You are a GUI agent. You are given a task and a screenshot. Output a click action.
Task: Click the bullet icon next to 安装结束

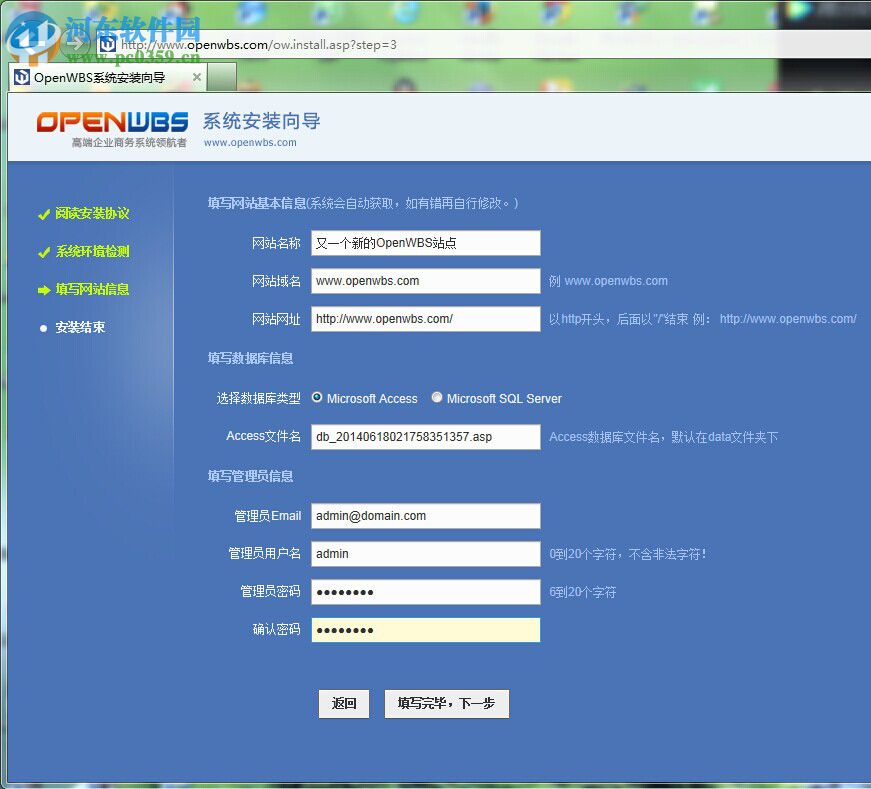(x=43, y=327)
